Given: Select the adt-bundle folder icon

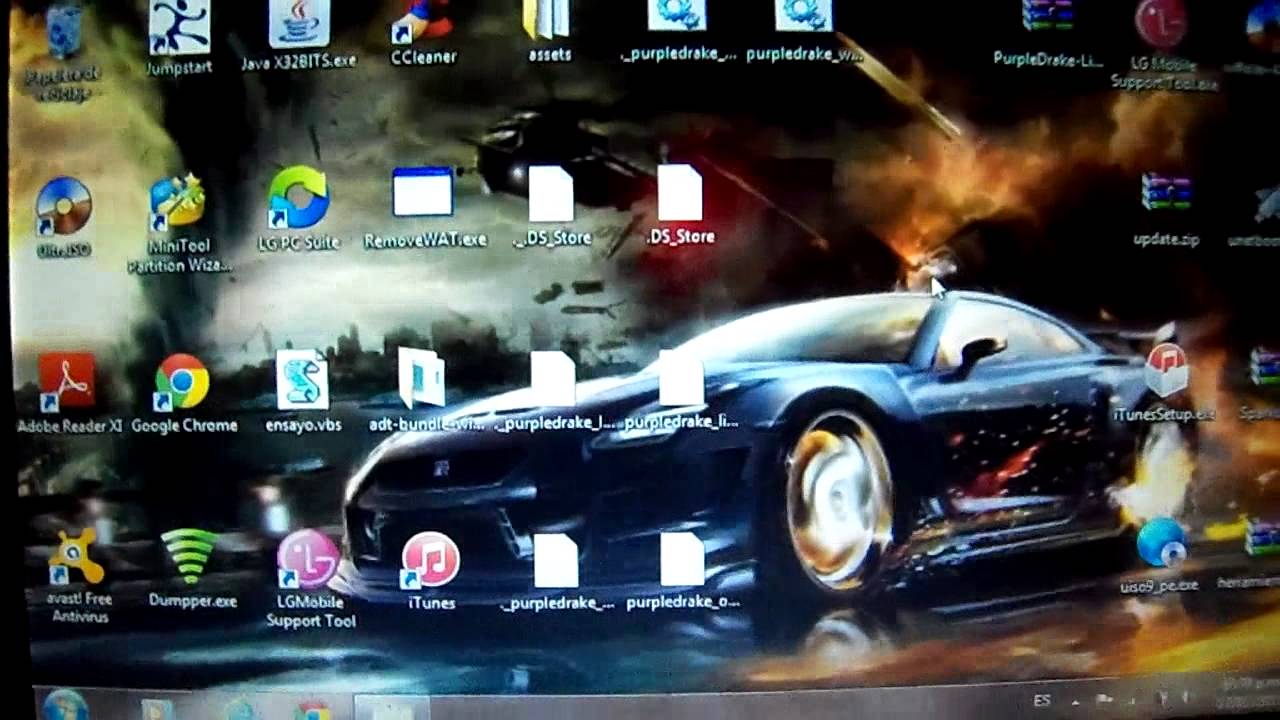Looking at the screenshot, I should (x=425, y=391).
